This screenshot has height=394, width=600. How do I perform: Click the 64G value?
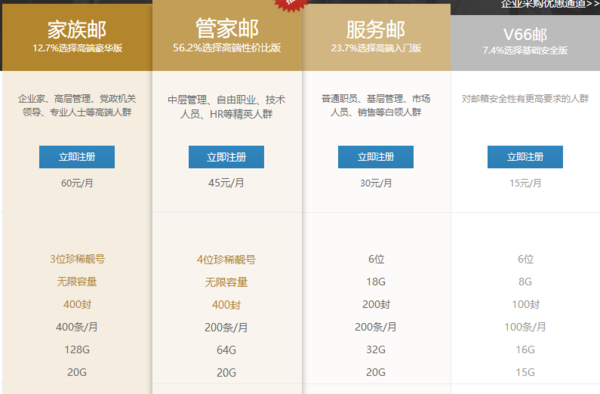coord(226,350)
